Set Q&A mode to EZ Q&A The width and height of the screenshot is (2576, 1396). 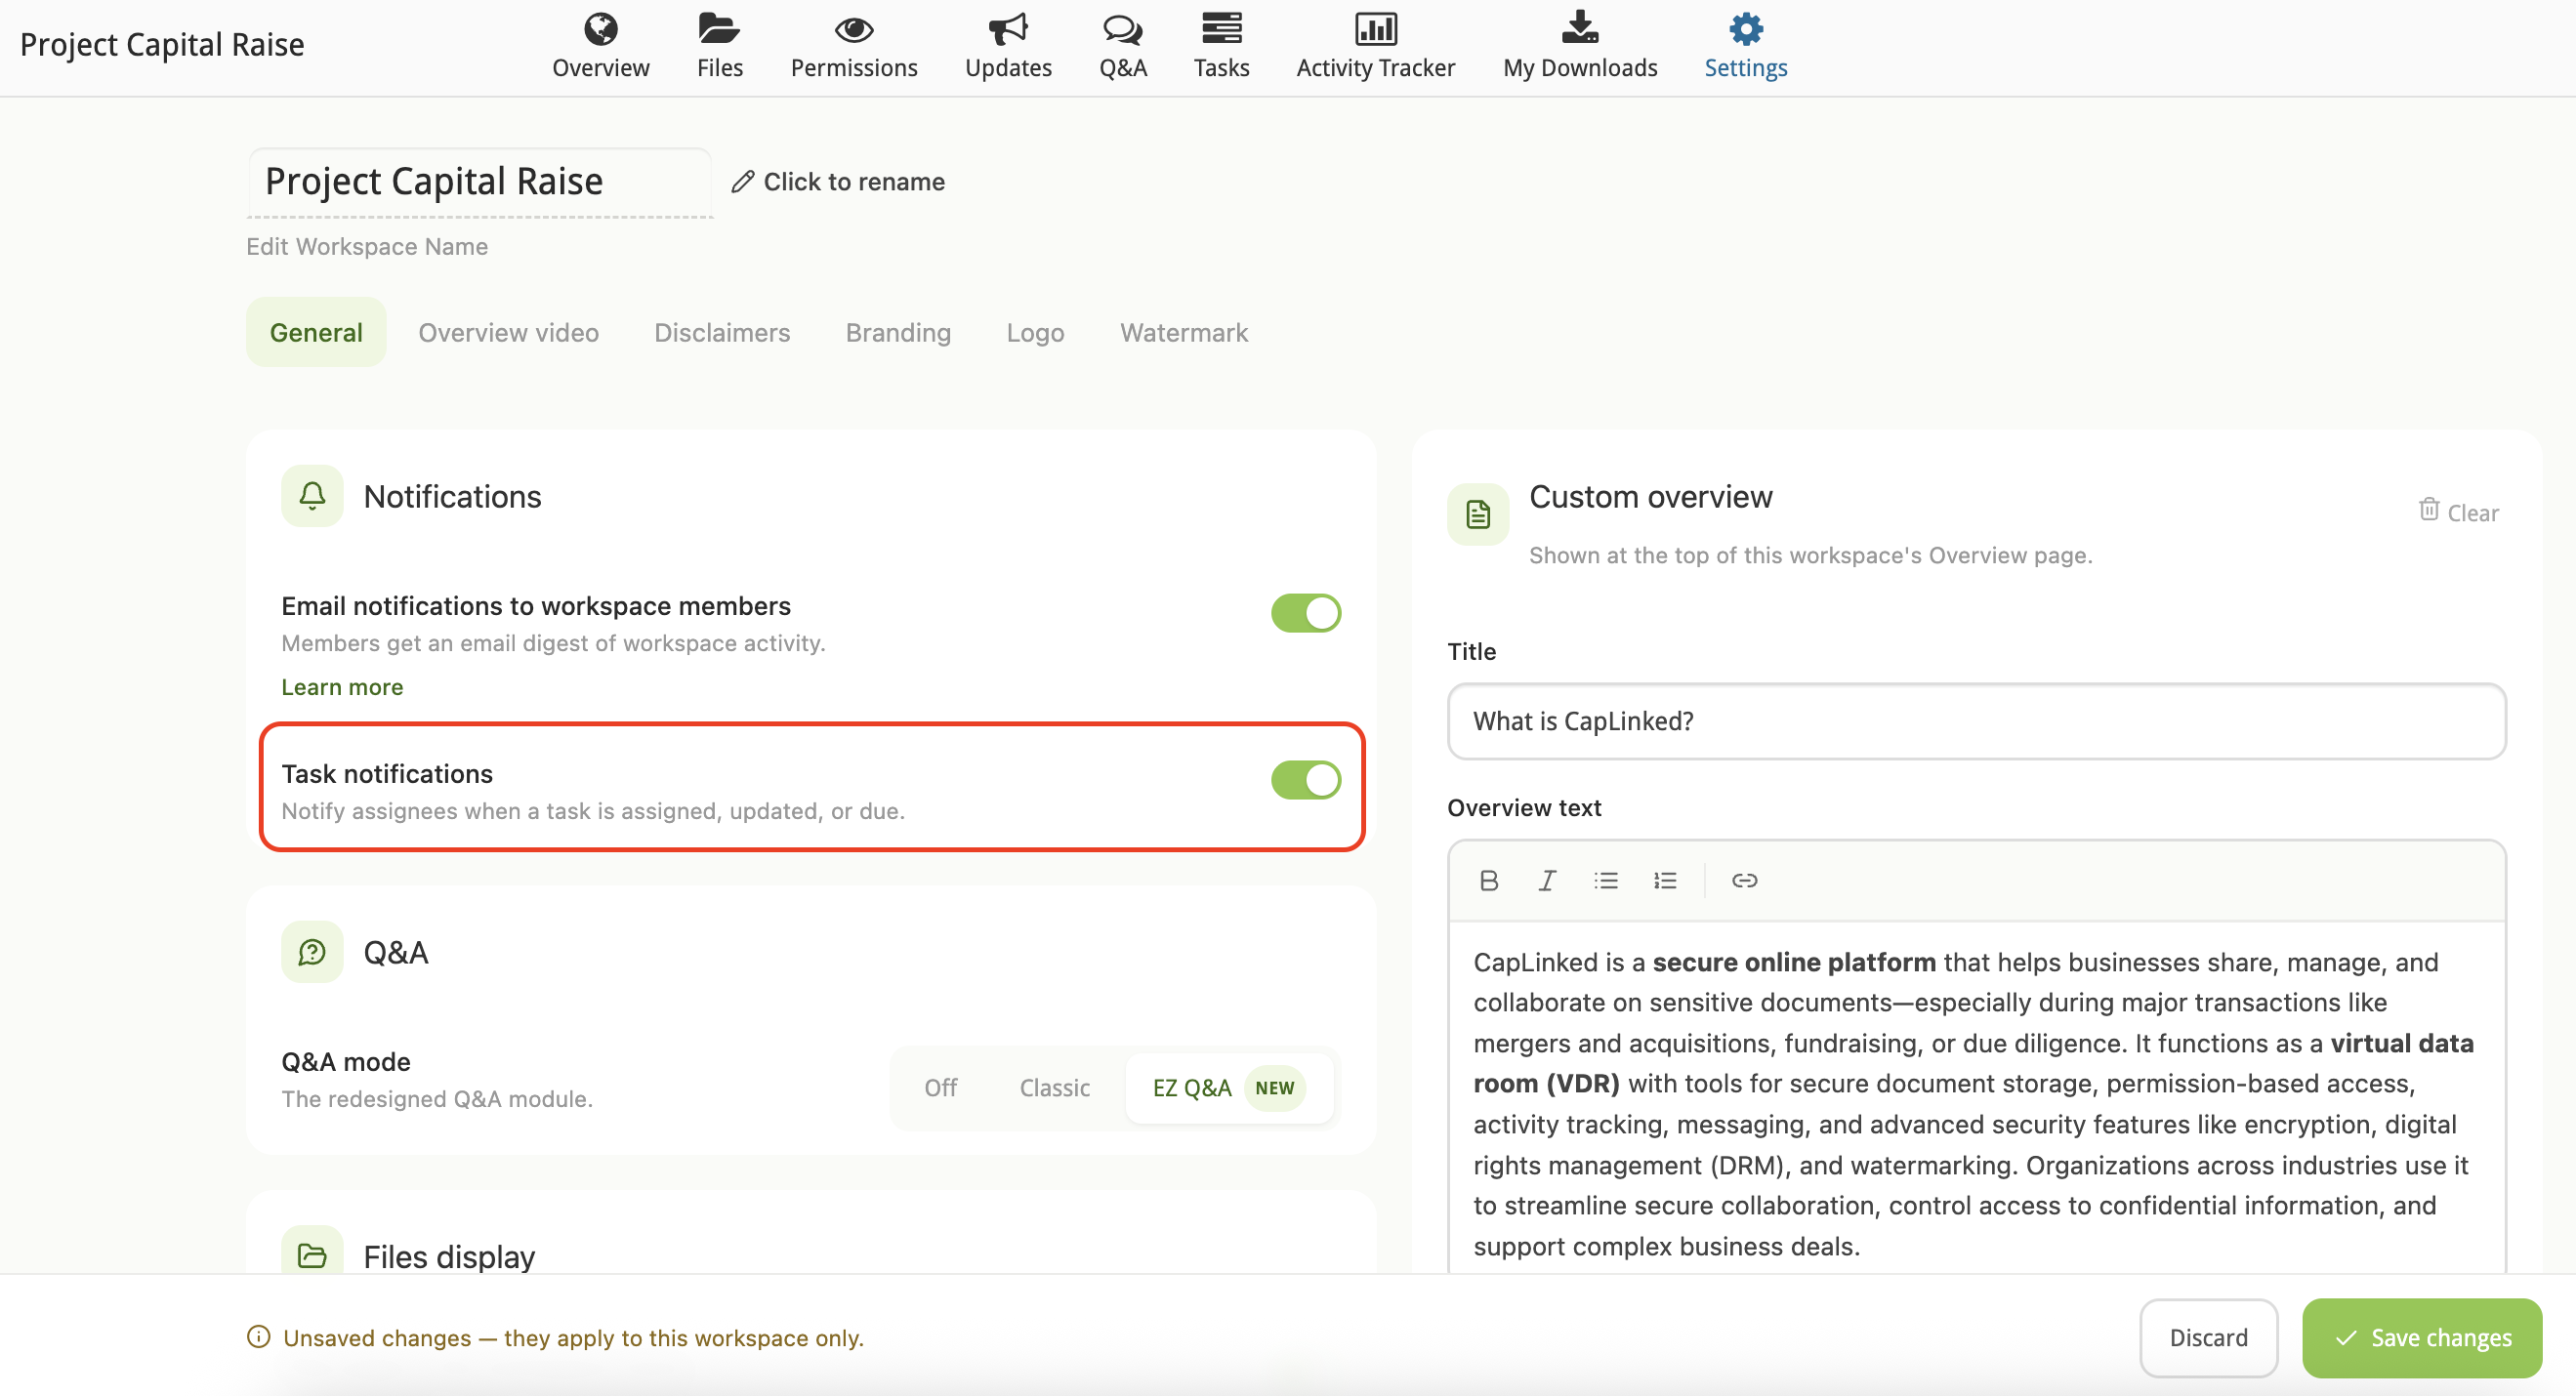[1229, 1087]
